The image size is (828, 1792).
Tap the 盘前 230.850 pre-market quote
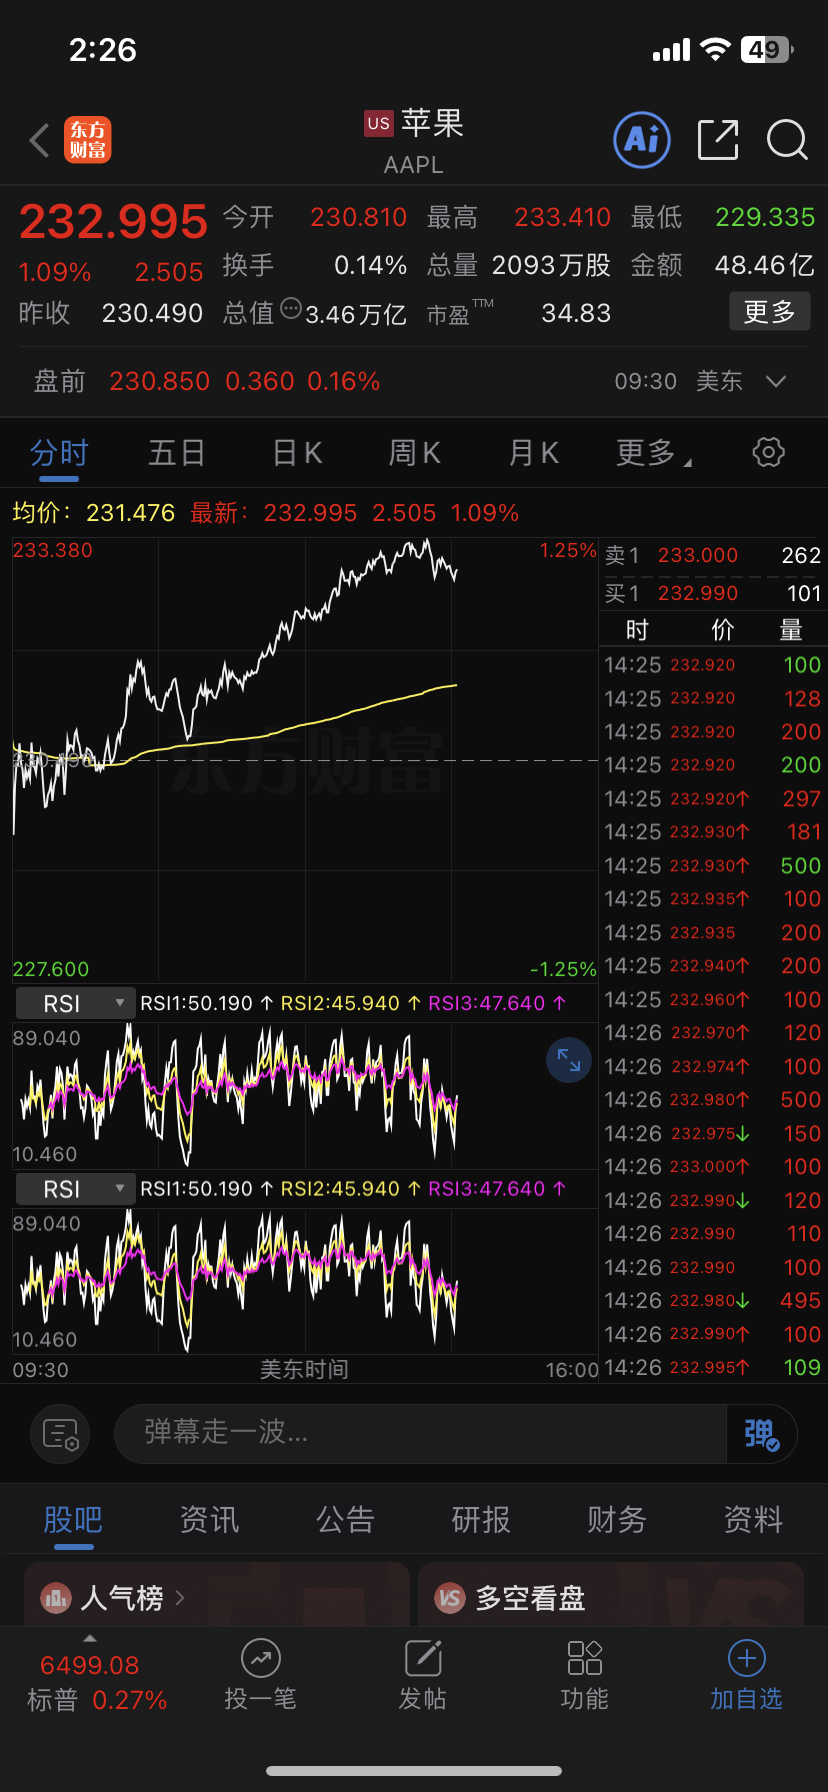tap(207, 381)
